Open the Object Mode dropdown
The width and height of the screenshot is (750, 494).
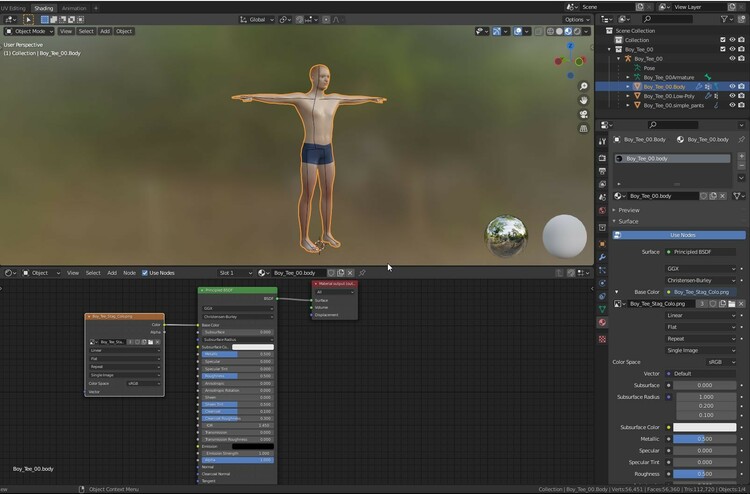point(28,31)
